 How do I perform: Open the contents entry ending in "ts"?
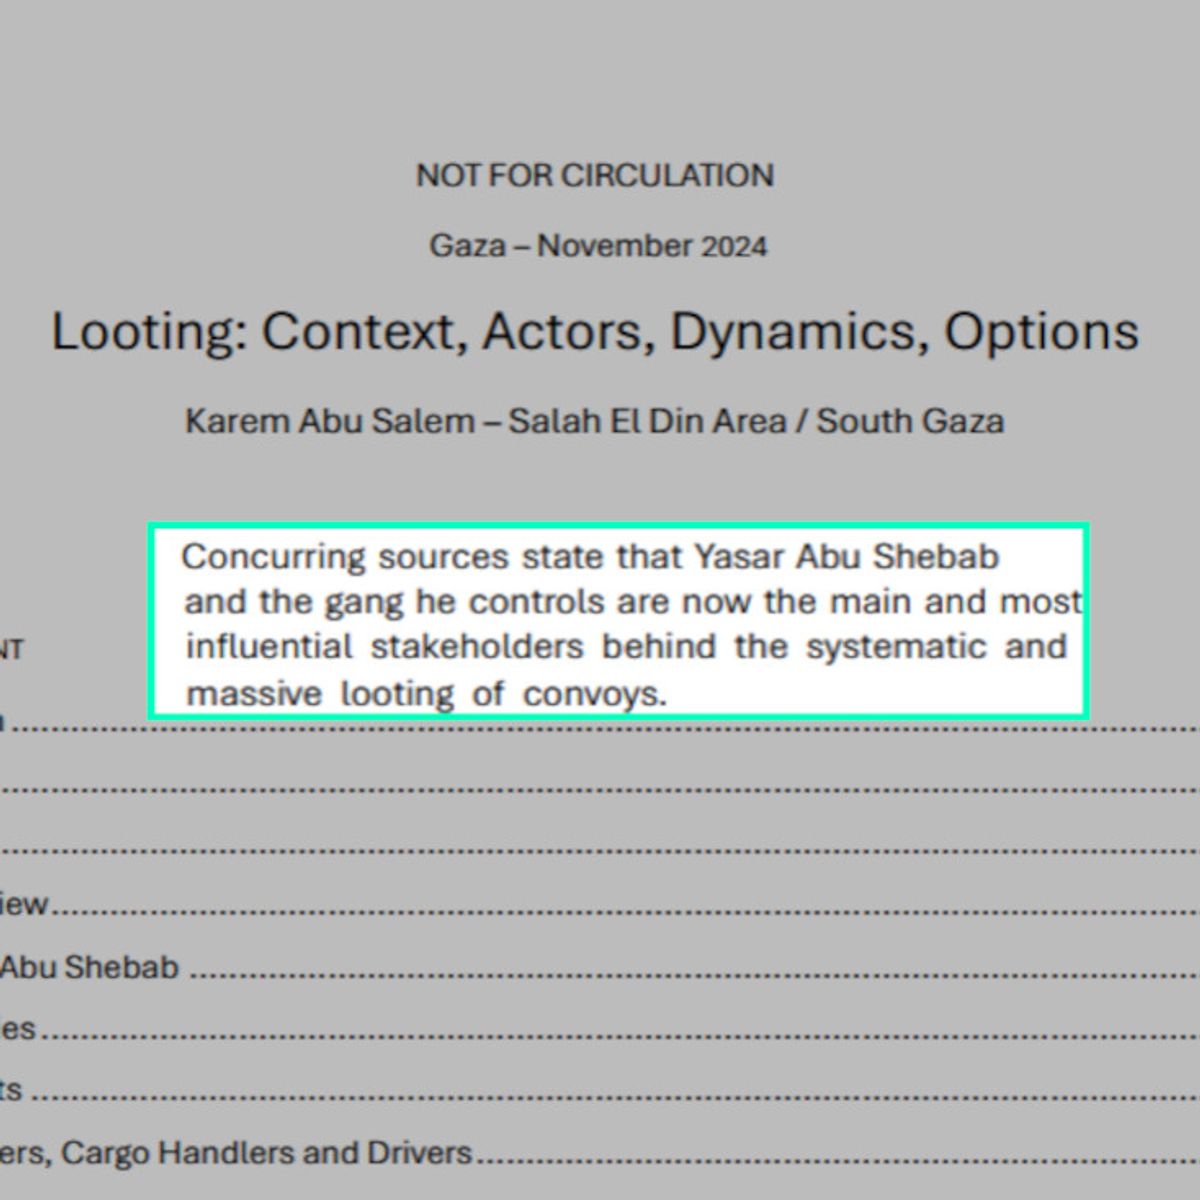click(x=12, y=1090)
